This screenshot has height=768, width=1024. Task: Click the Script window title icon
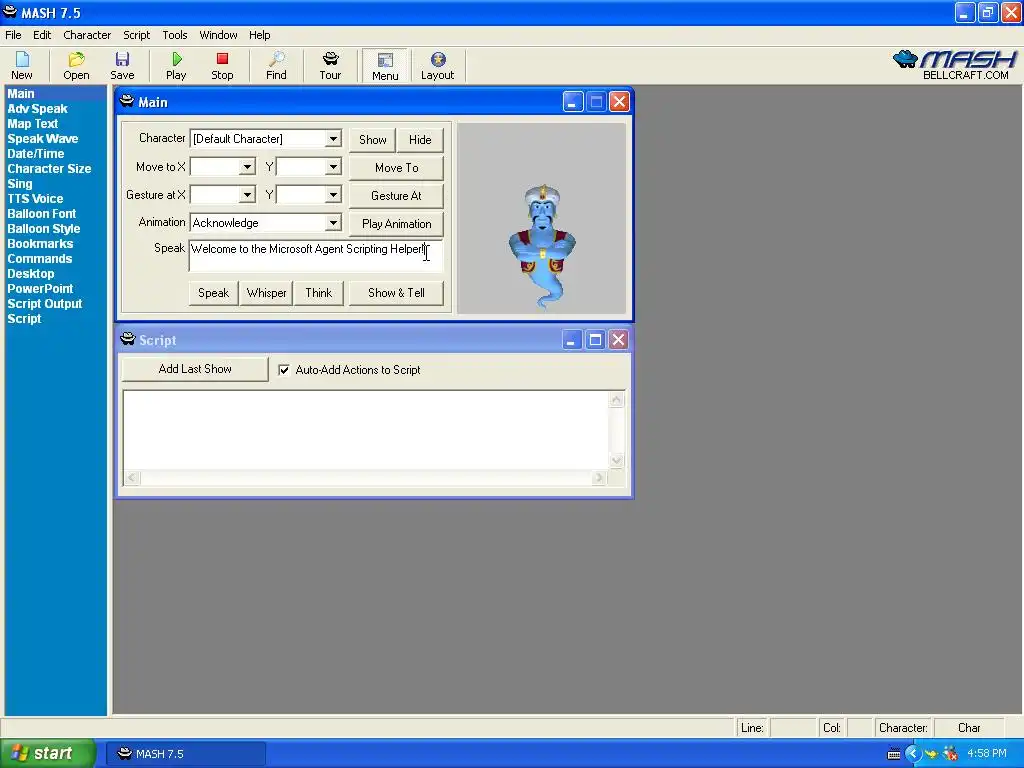(127, 339)
